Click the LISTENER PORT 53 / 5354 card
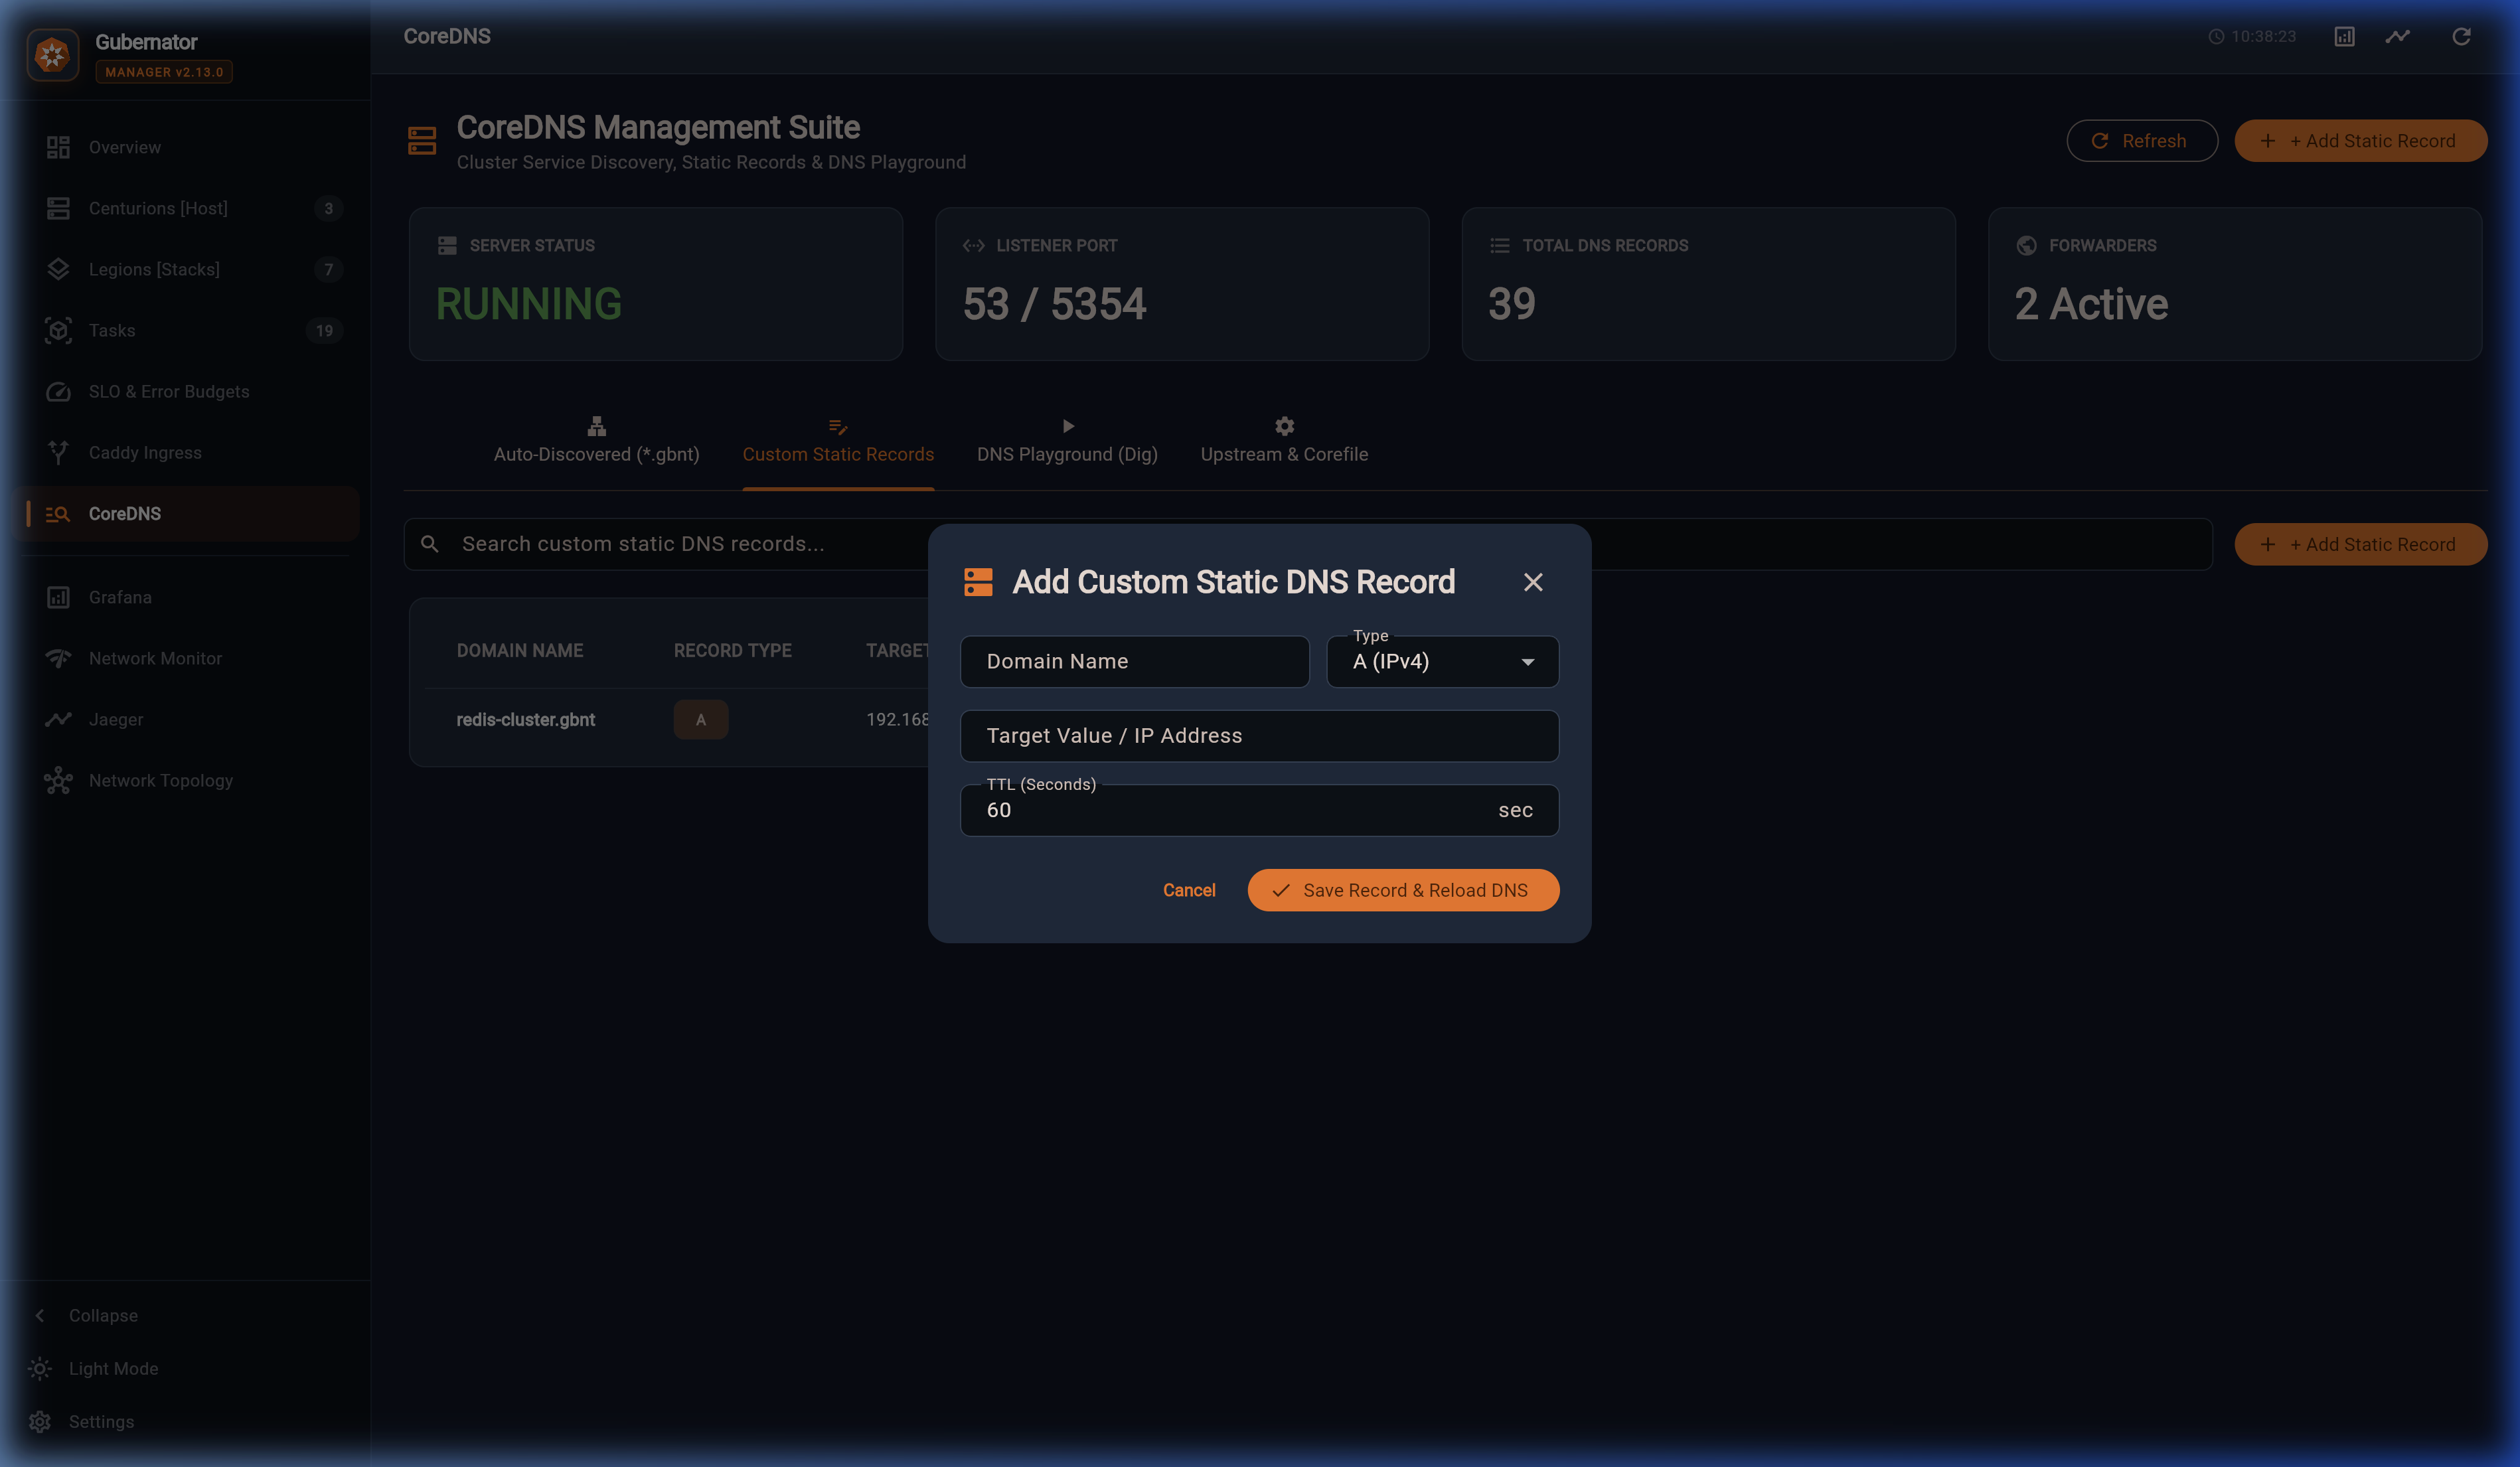Screen dimensions: 2520x1467 (1182, 284)
